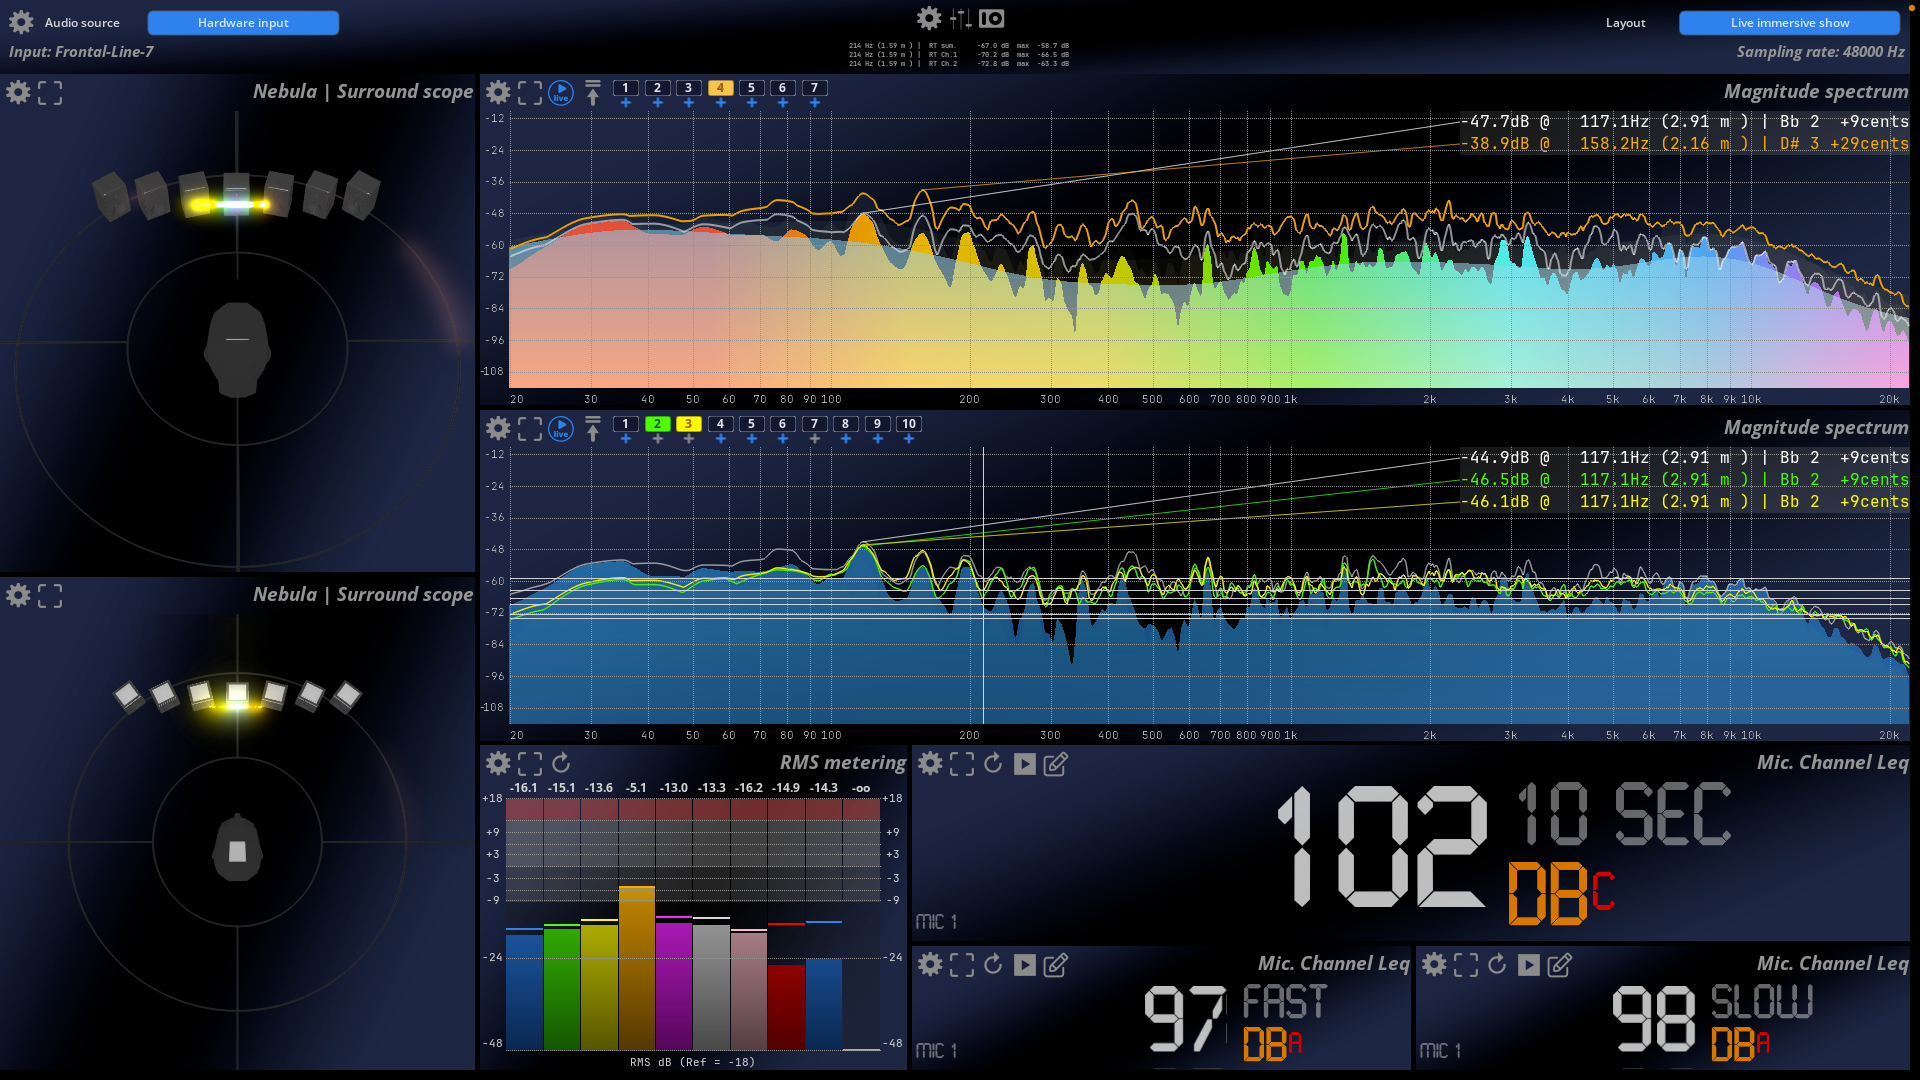
Task: Reset RMS metering with the refresh icon
Action: [561, 763]
